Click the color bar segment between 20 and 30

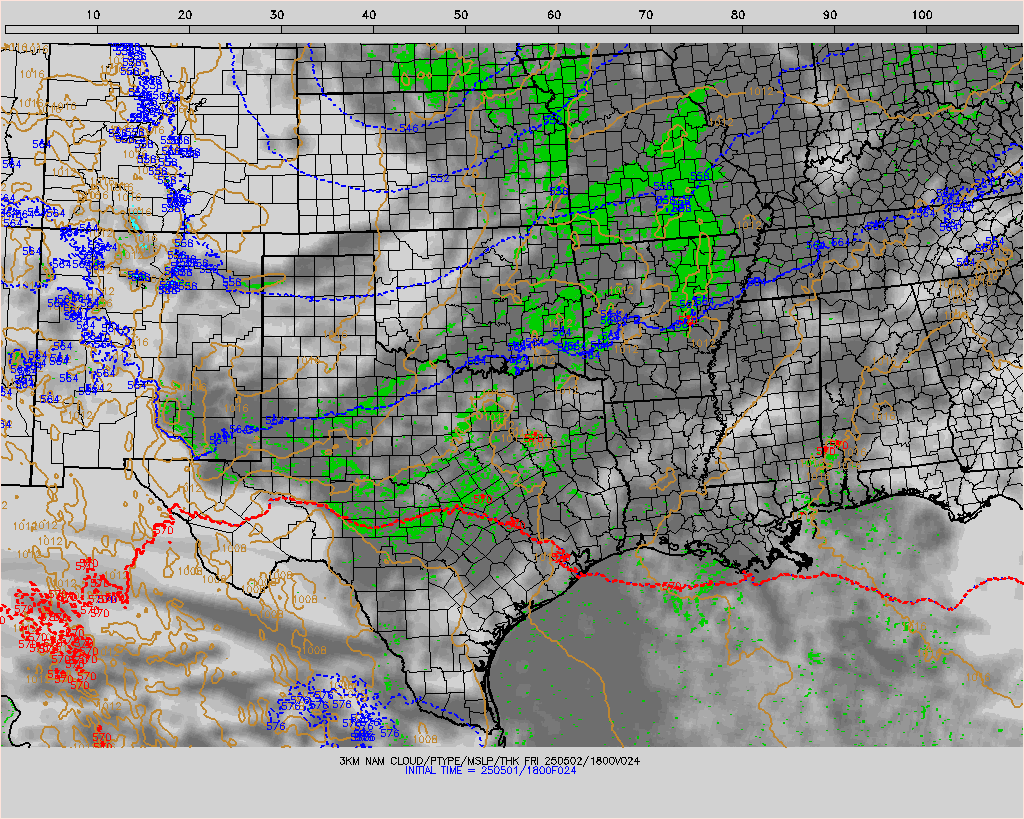pyautogui.click(x=235, y=29)
